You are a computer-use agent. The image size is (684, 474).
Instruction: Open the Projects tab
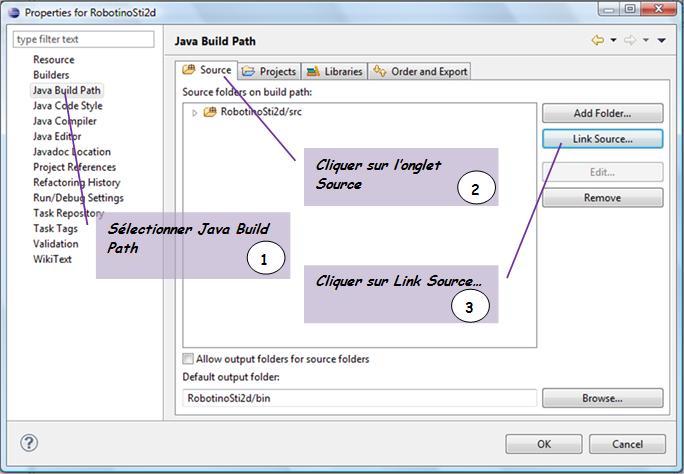[269, 71]
